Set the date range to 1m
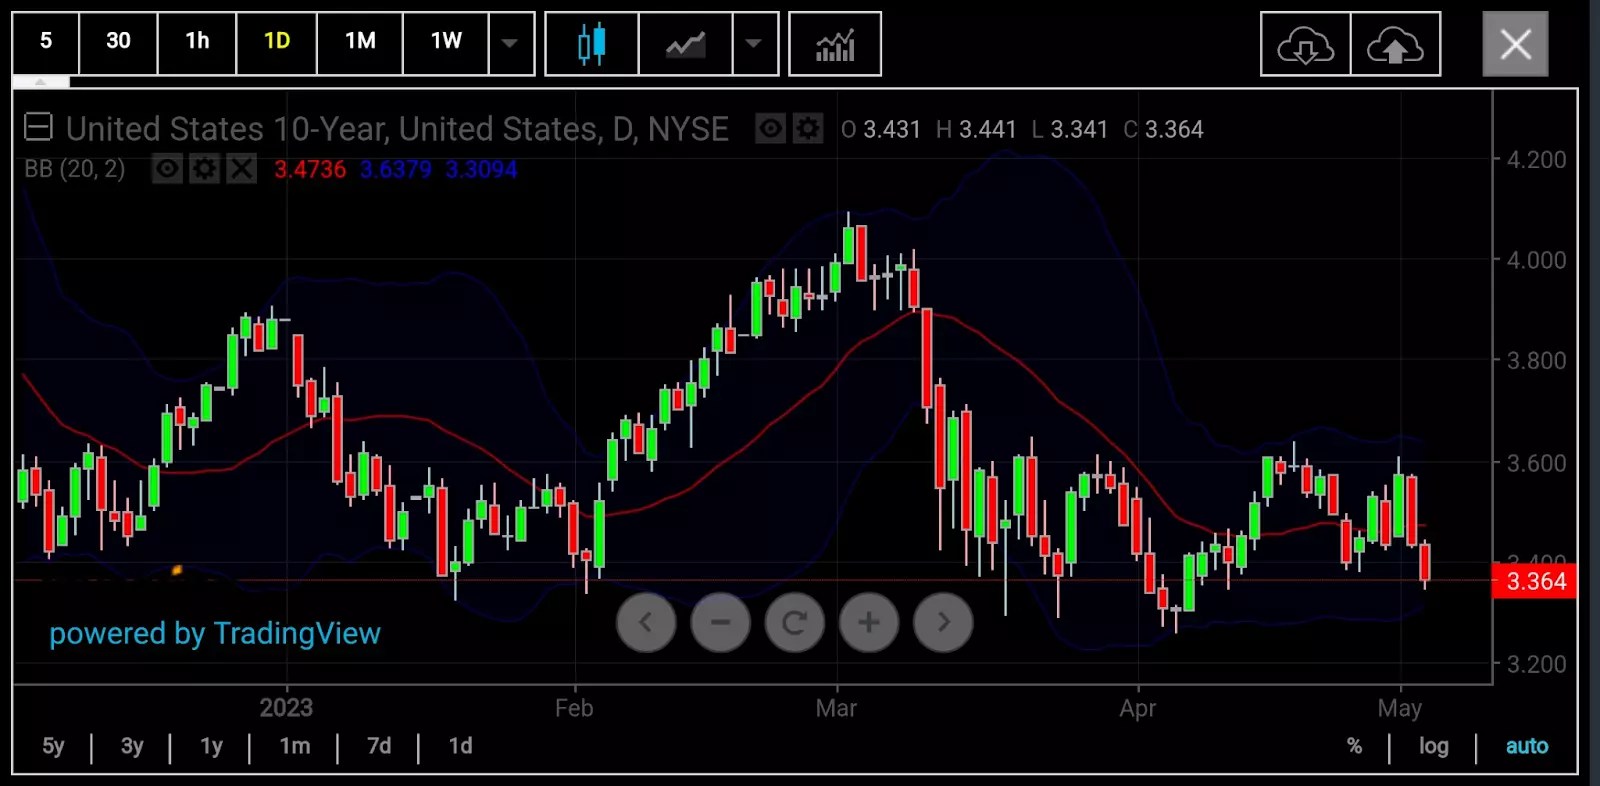 click(295, 746)
